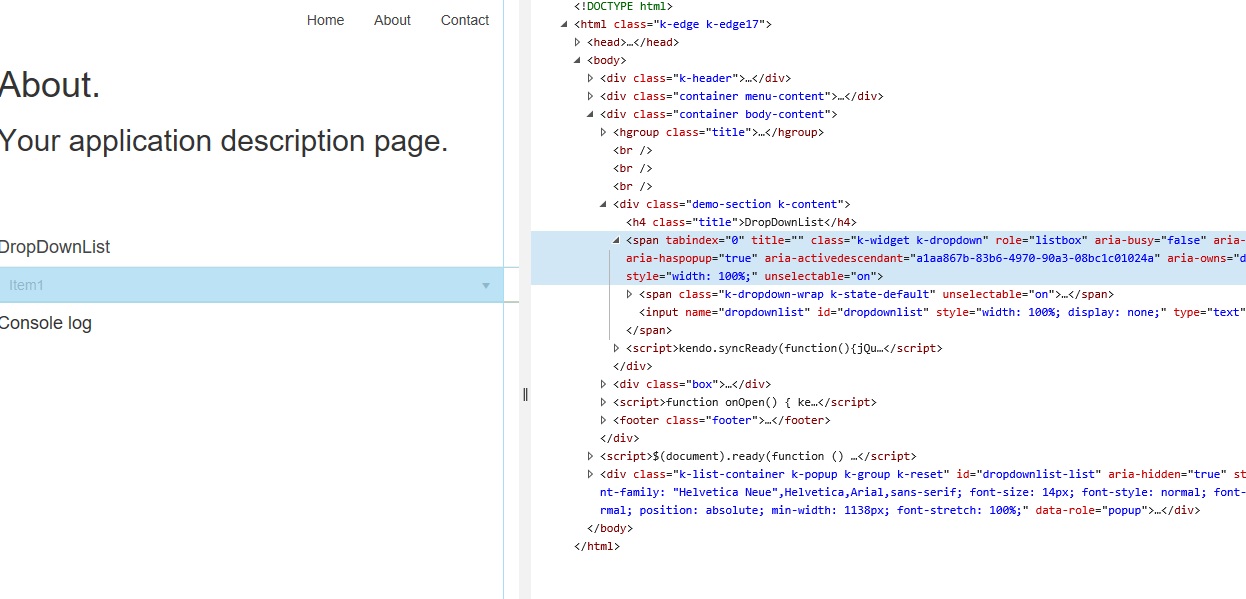The width and height of the screenshot is (1246, 599).
Task: Expand the div class box node
Action: coord(604,384)
